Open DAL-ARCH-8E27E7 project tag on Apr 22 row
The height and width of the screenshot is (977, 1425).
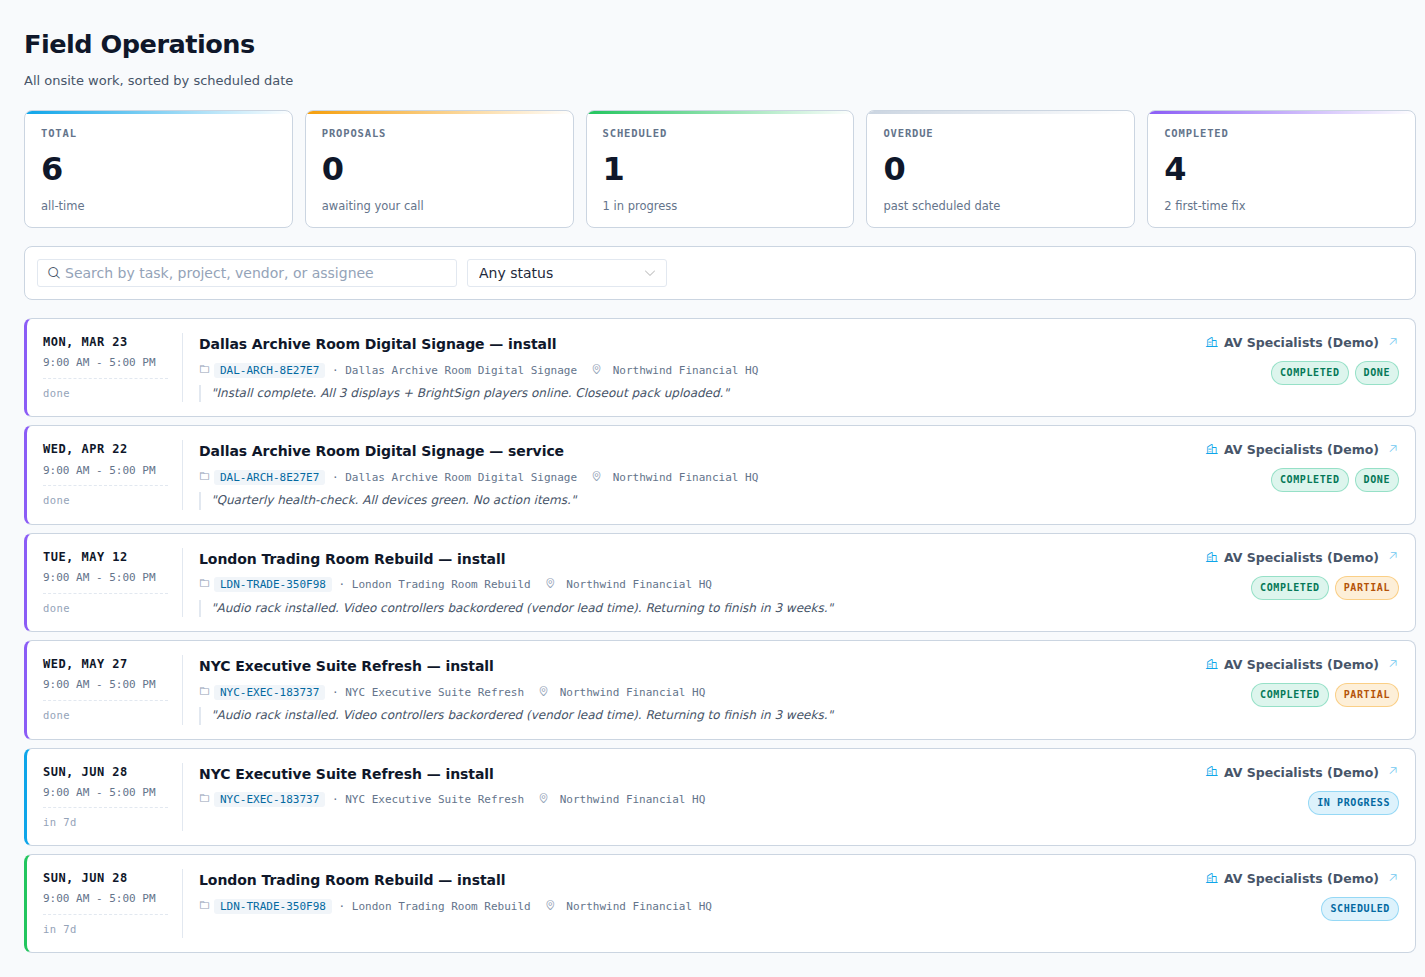270,477
